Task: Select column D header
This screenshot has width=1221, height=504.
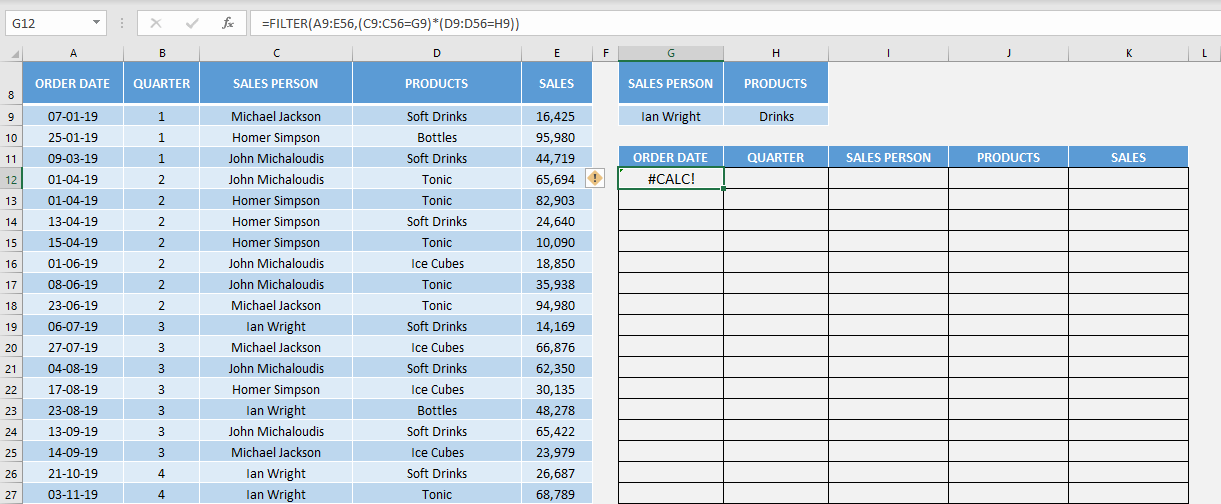Action: (437, 53)
